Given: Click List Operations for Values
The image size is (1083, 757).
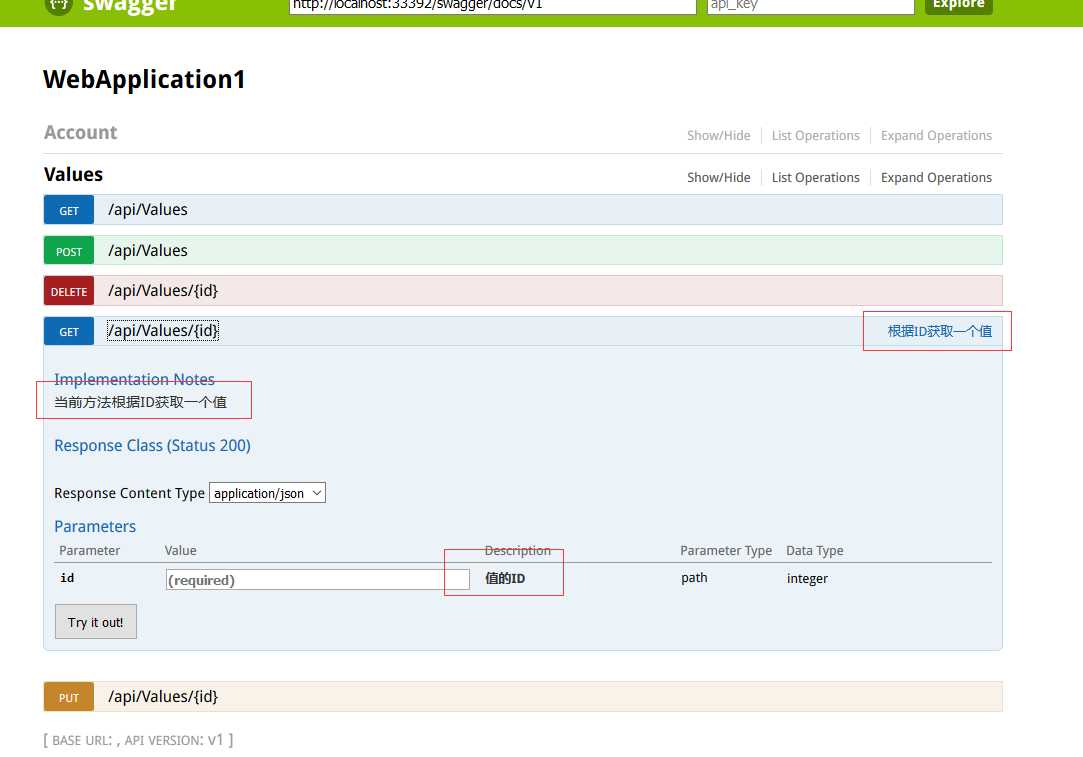Looking at the screenshot, I should [x=815, y=178].
